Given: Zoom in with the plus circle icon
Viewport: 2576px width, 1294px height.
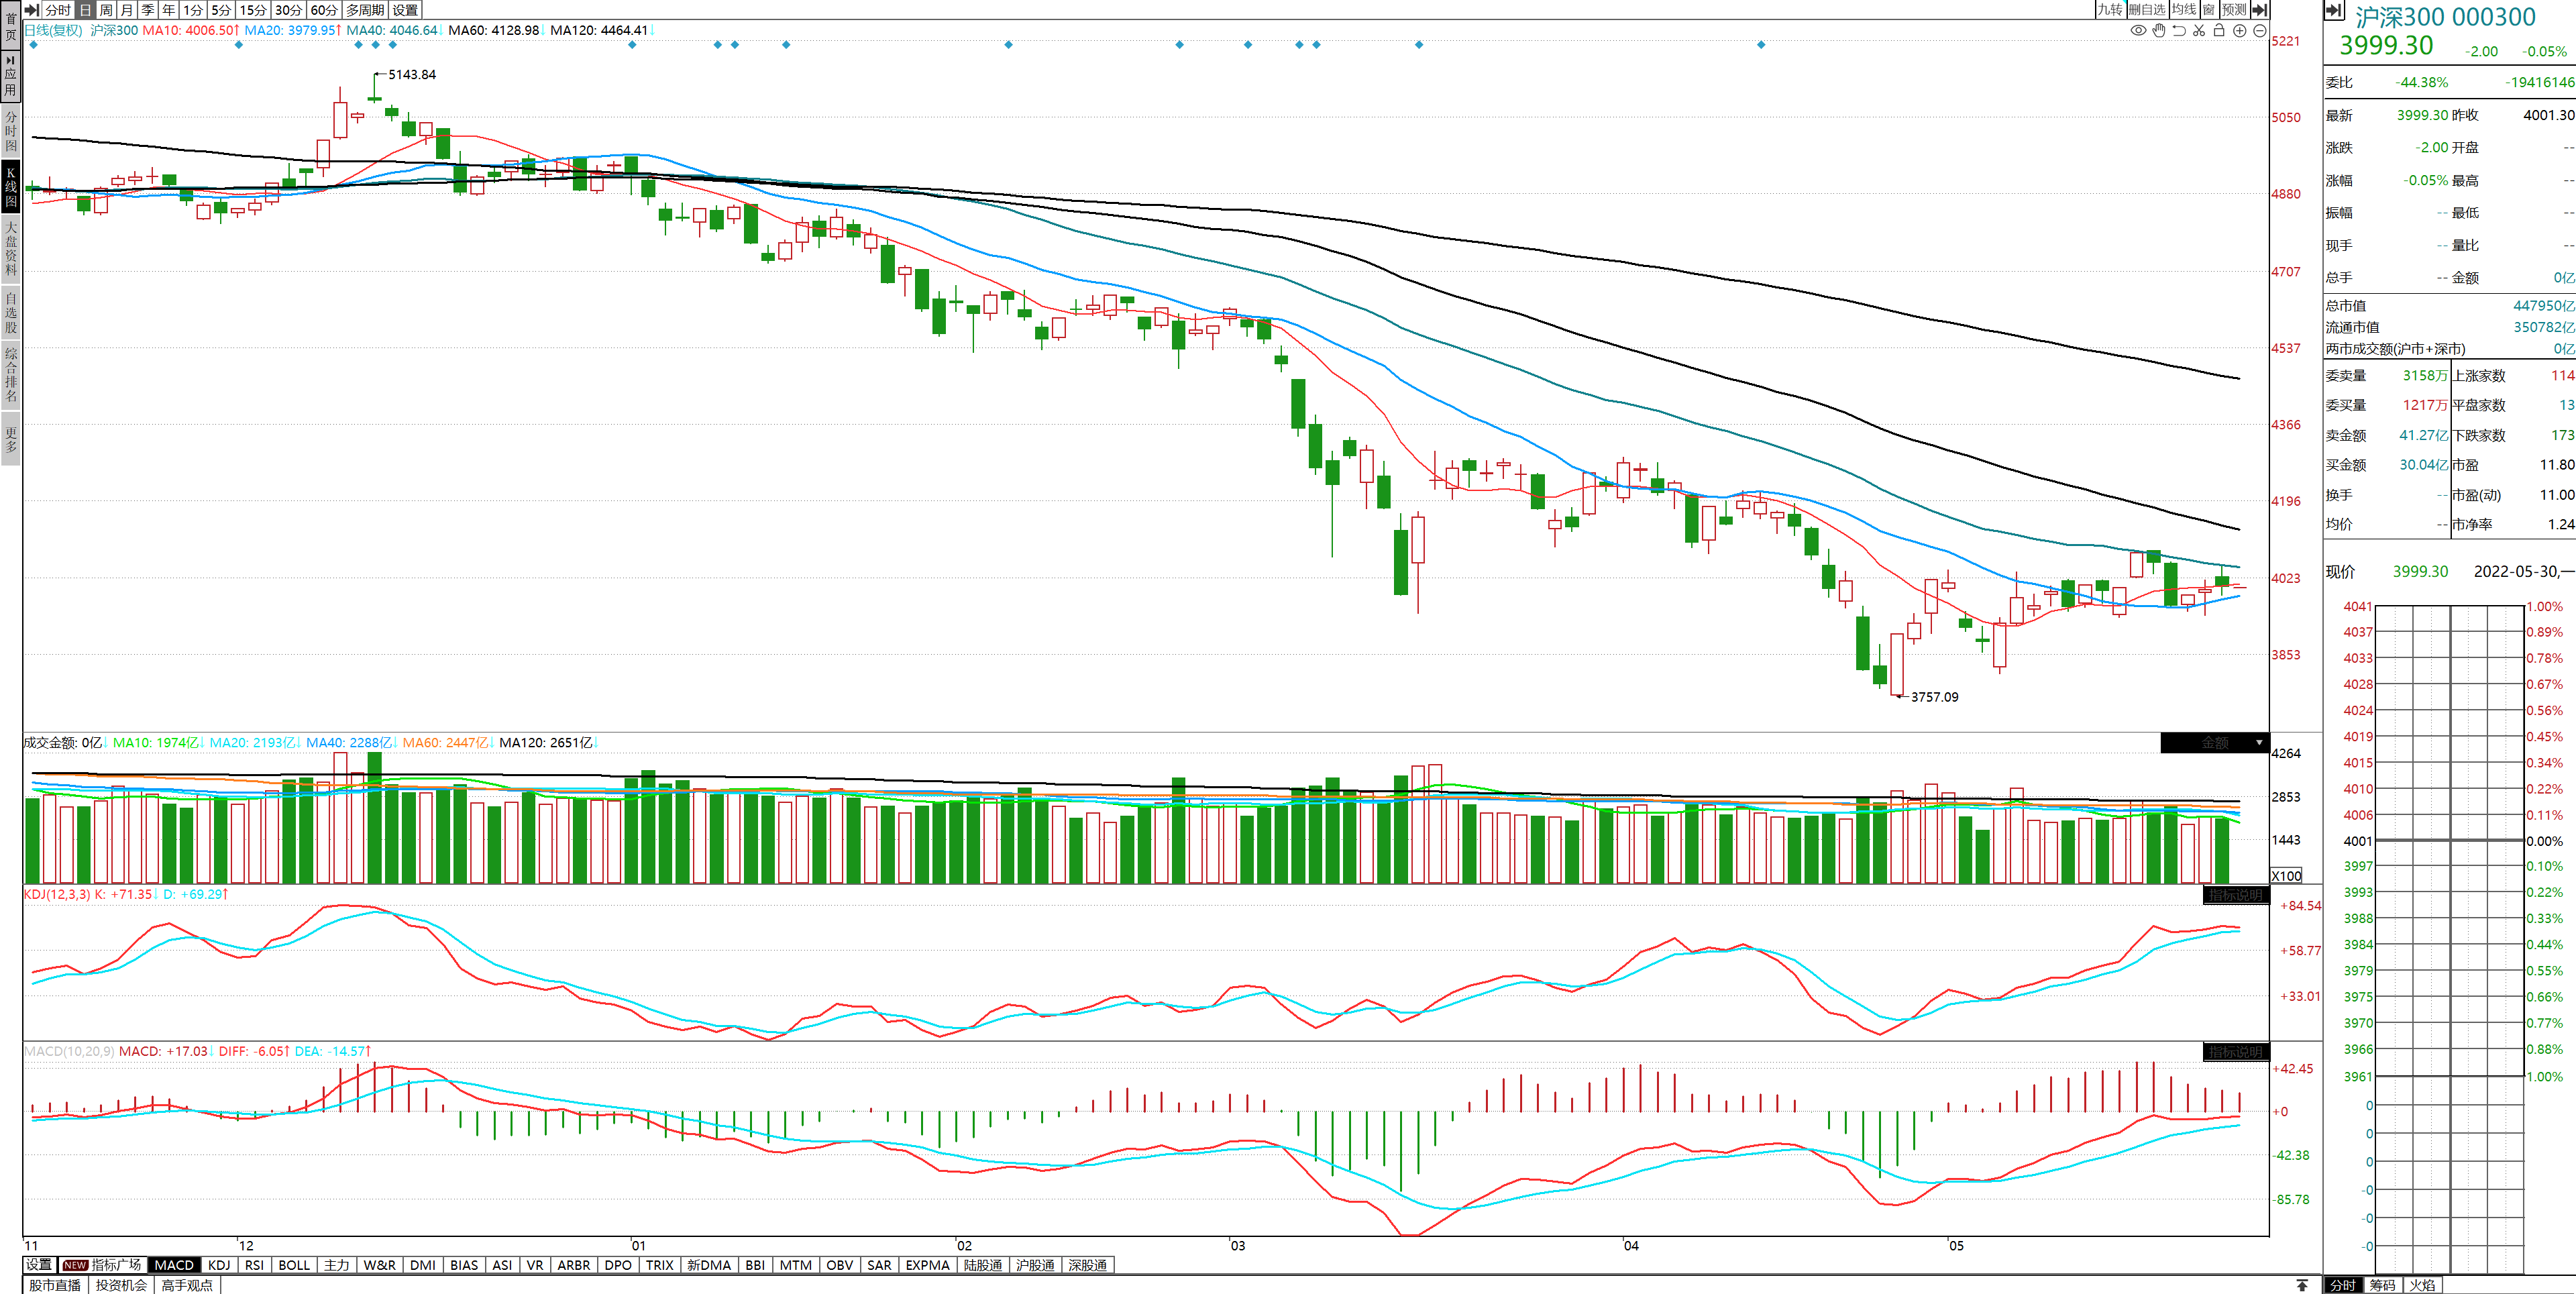Looking at the screenshot, I should click(2240, 31).
